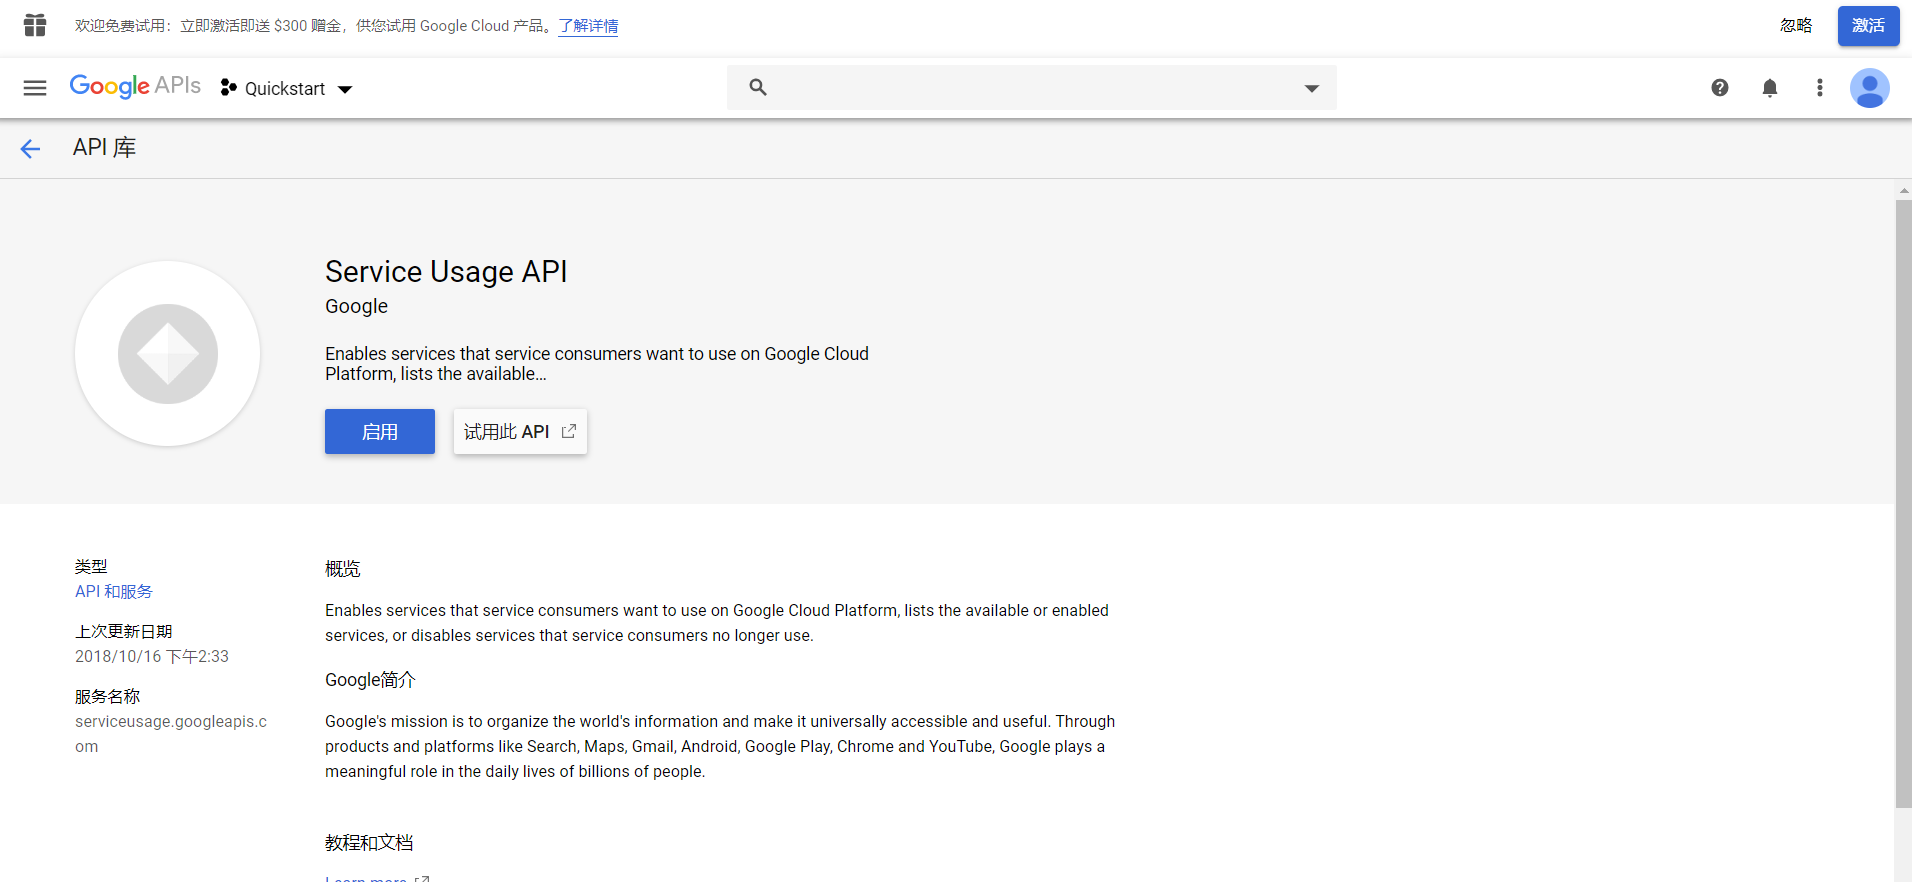
Task: Dismiss the trial banner with 忽略
Action: [1795, 26]
